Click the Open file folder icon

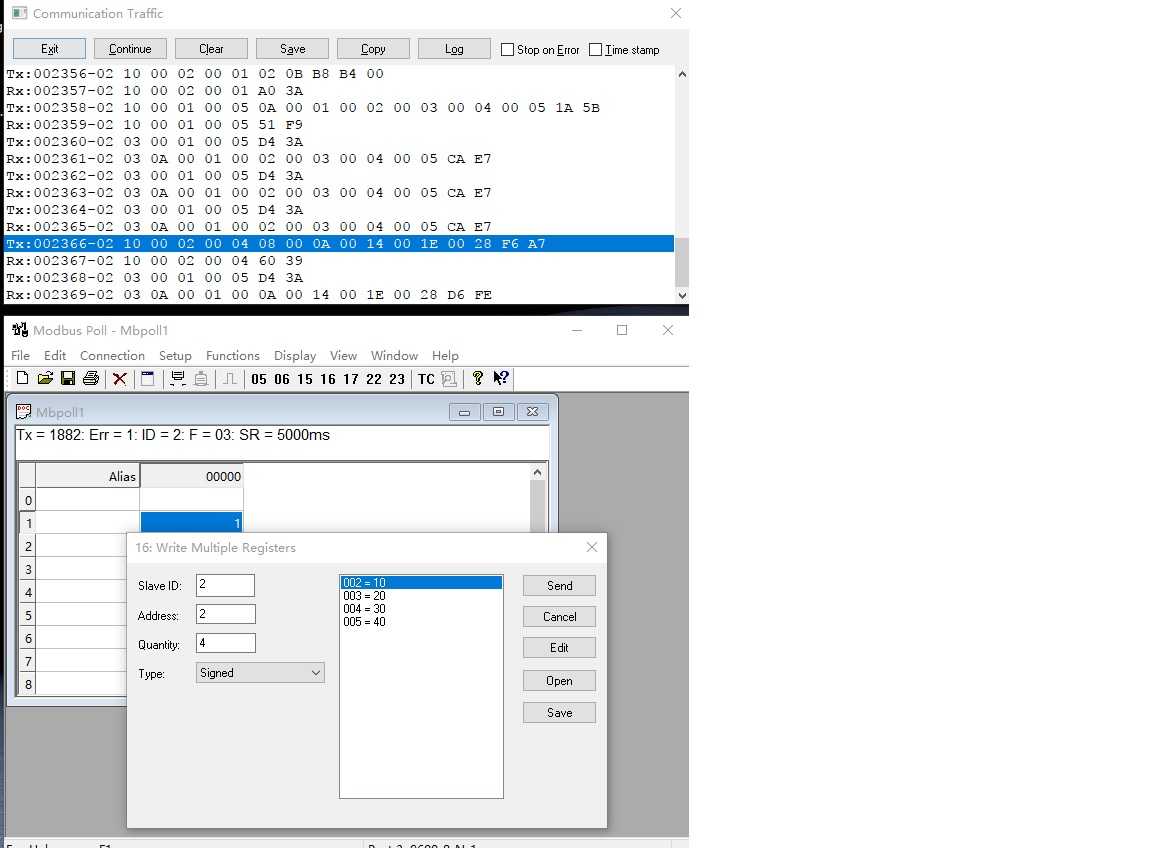coord(45,378)
